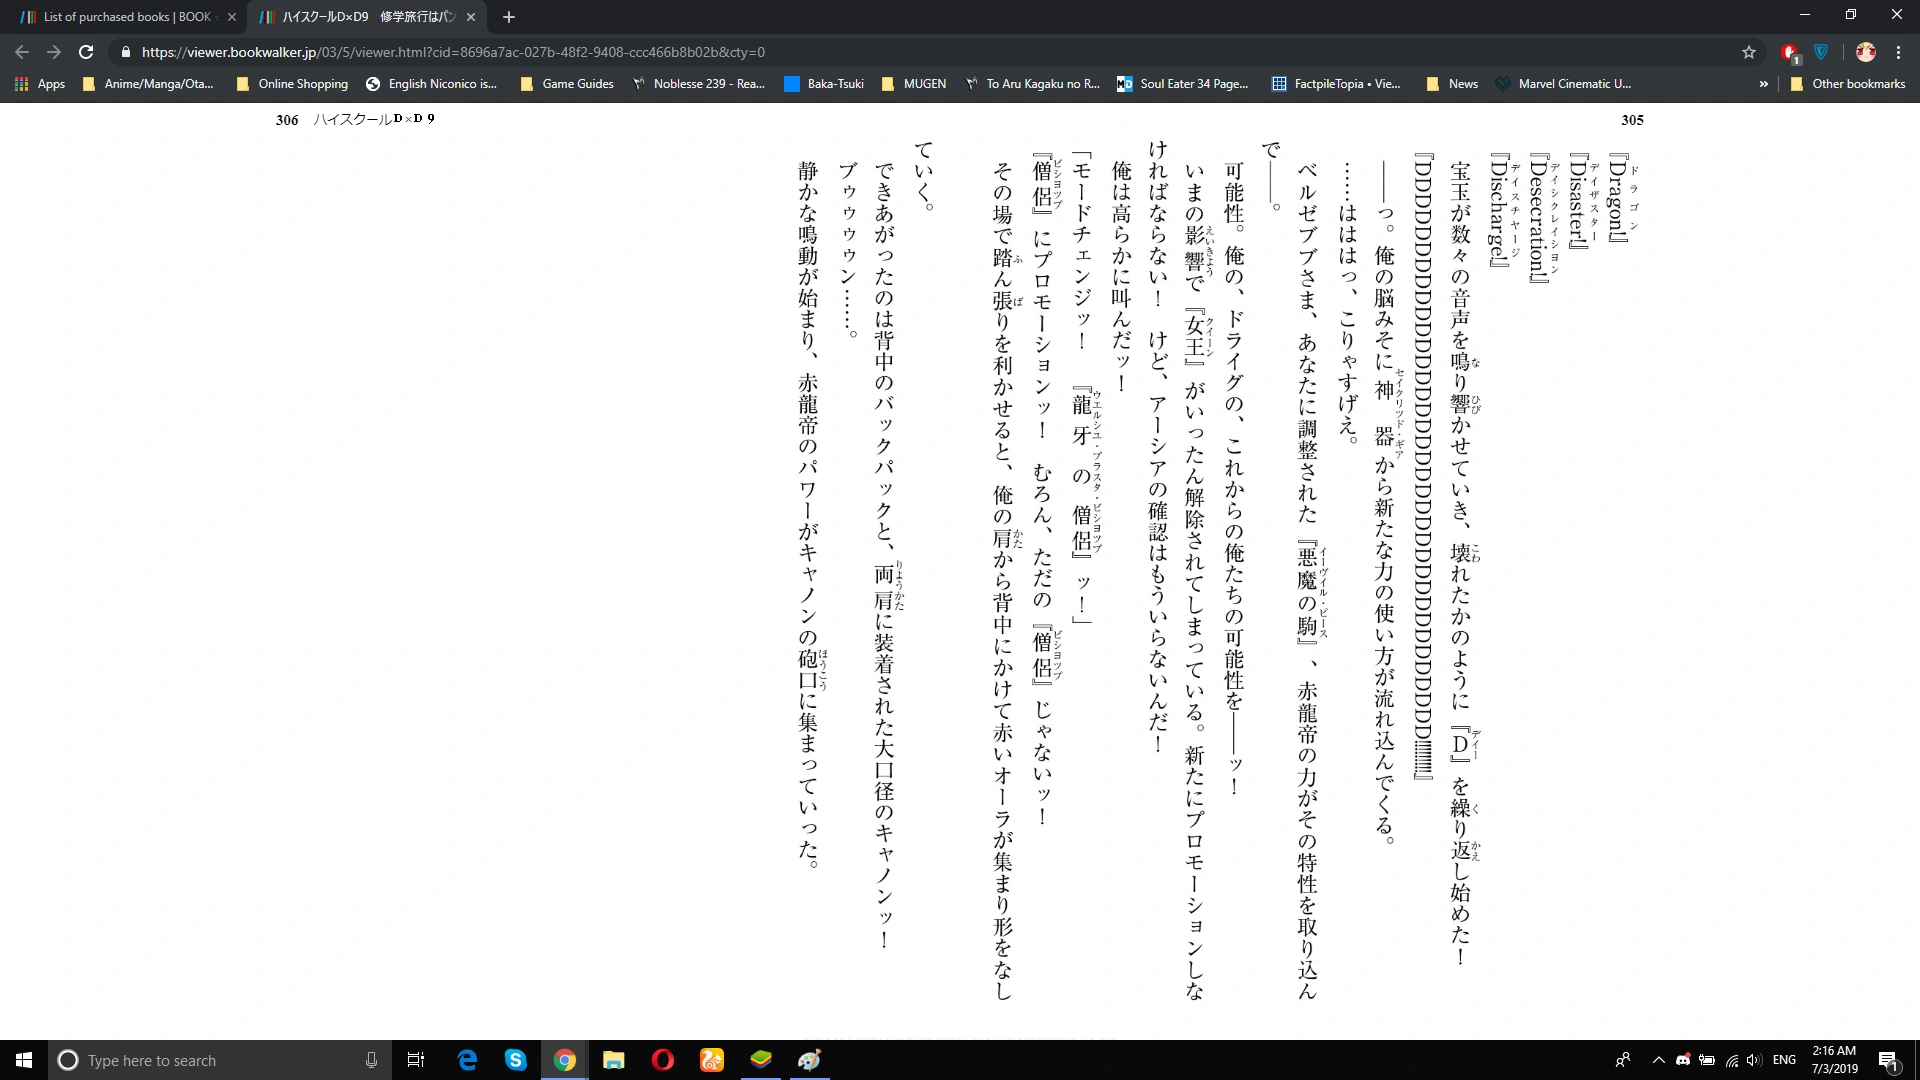Click the address bar URL
Screen dimensions: 1920x1080
tap(453, 52)
